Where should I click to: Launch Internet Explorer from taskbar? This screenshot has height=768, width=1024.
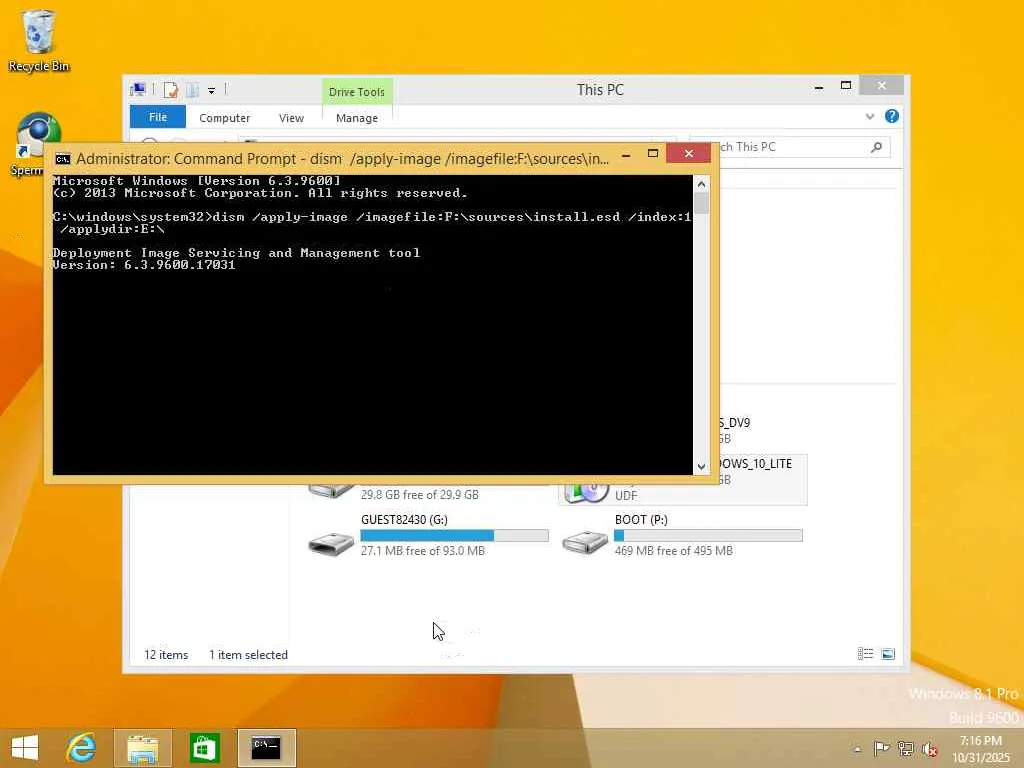pyautogui.click(x=82, y=748)
